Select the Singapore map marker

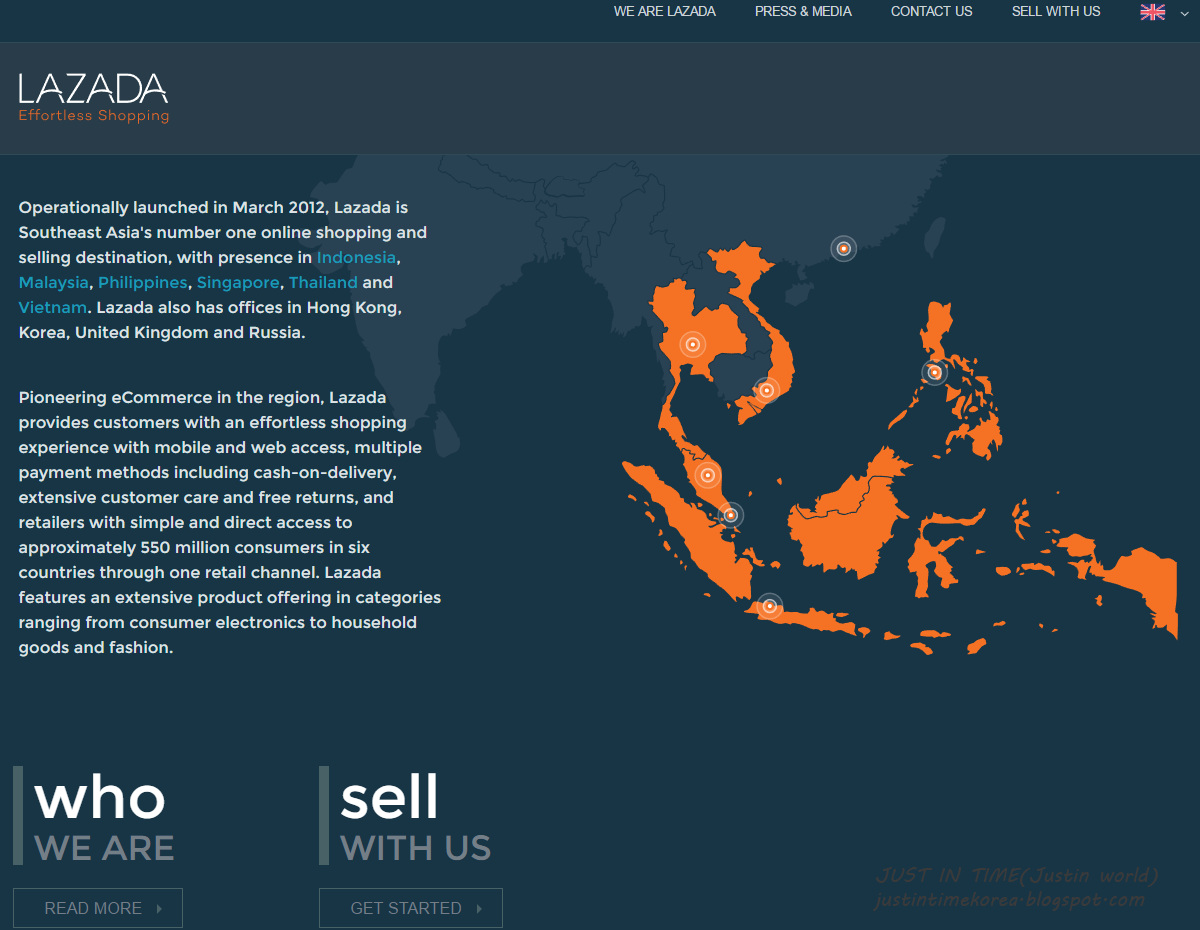click(731, 515)
